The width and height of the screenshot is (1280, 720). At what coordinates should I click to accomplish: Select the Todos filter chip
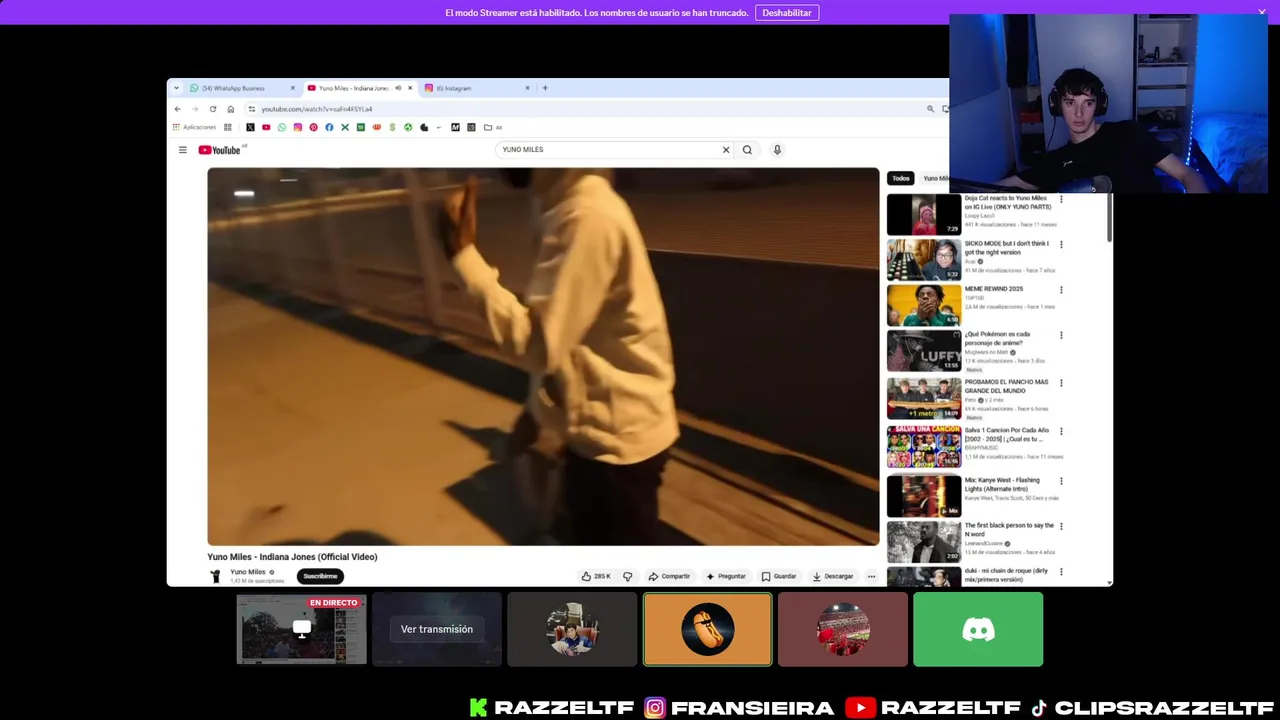coord(901,178)
